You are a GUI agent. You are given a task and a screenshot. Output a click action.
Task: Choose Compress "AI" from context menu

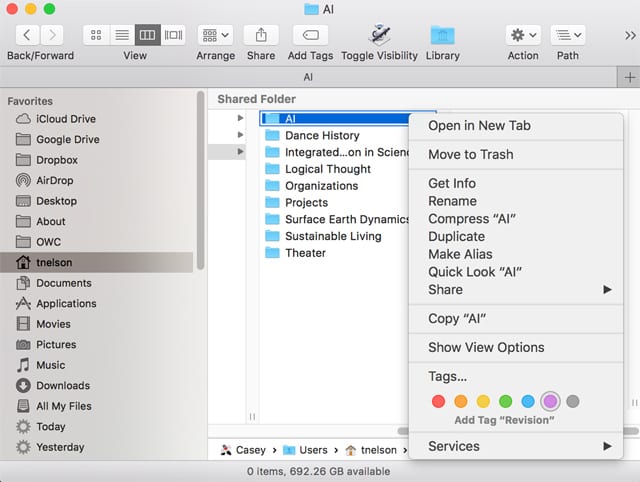click(x=472, y=219)
